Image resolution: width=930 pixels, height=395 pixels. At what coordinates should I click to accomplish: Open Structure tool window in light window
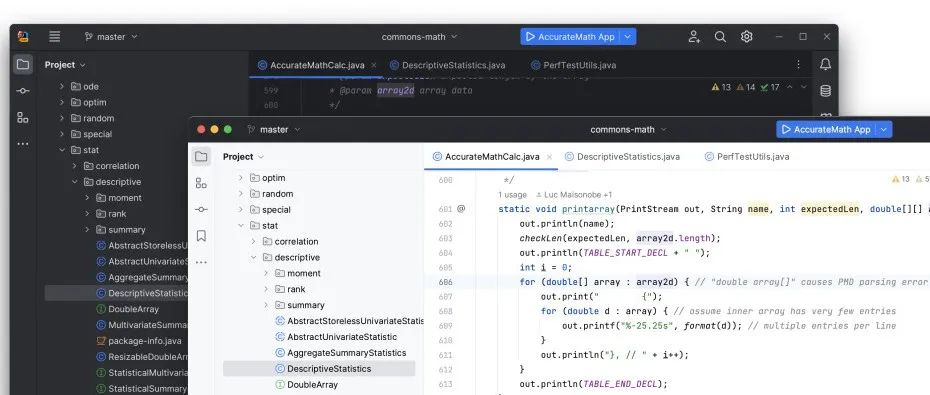201,183
